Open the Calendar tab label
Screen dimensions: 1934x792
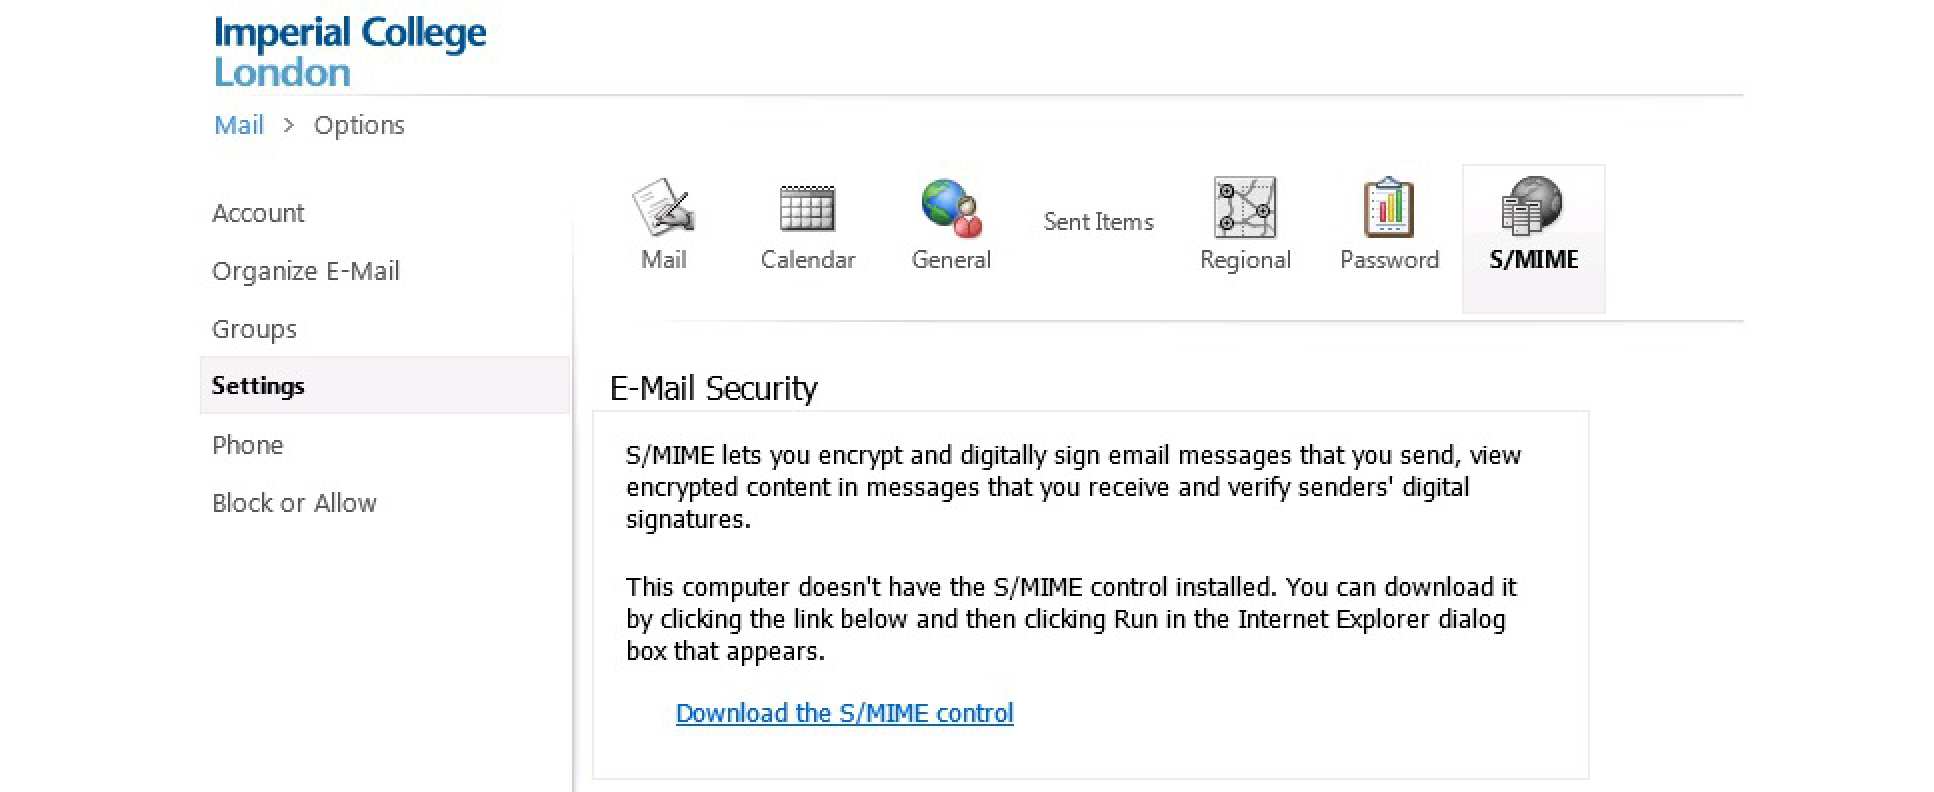point(807,260)
